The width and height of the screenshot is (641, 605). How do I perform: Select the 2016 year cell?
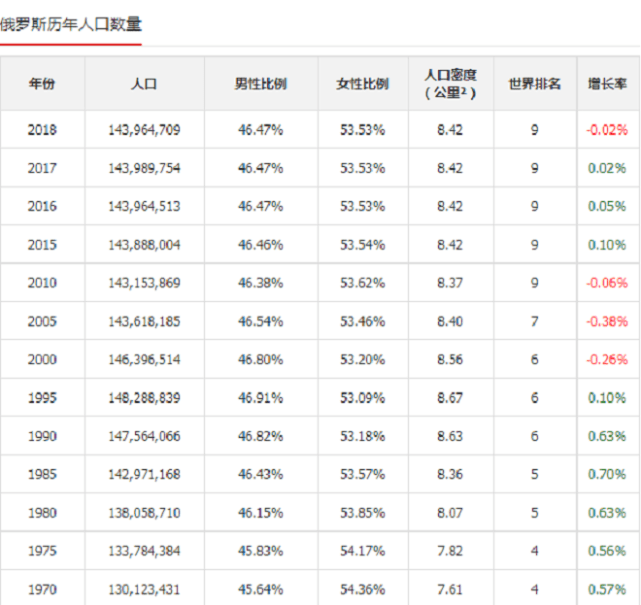pyautogui.click(x=42, y=206)
